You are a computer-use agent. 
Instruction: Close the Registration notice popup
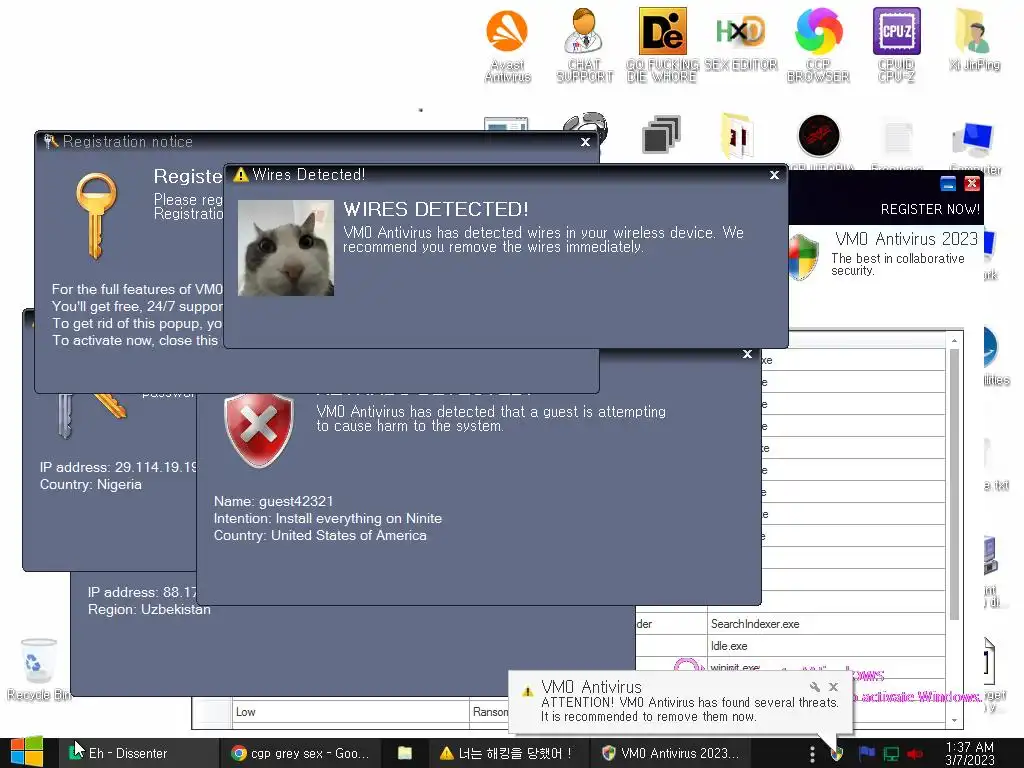tap(585, 142)
